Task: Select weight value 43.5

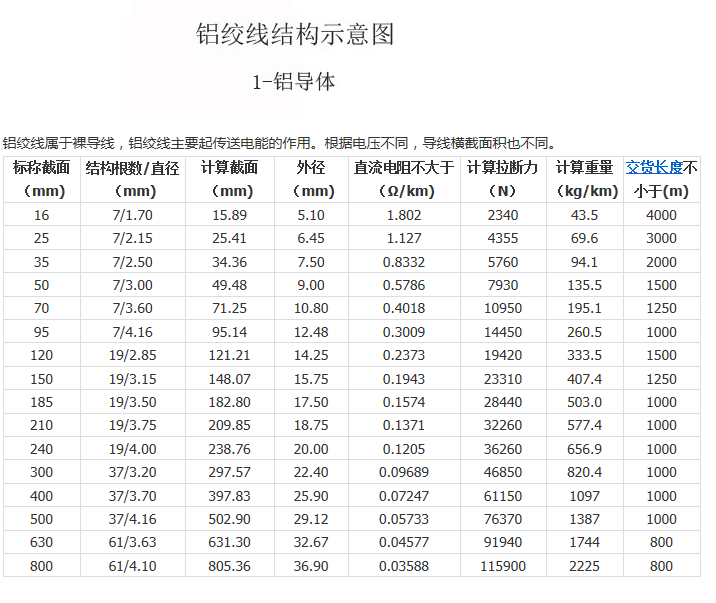Action: pos(584,215)
